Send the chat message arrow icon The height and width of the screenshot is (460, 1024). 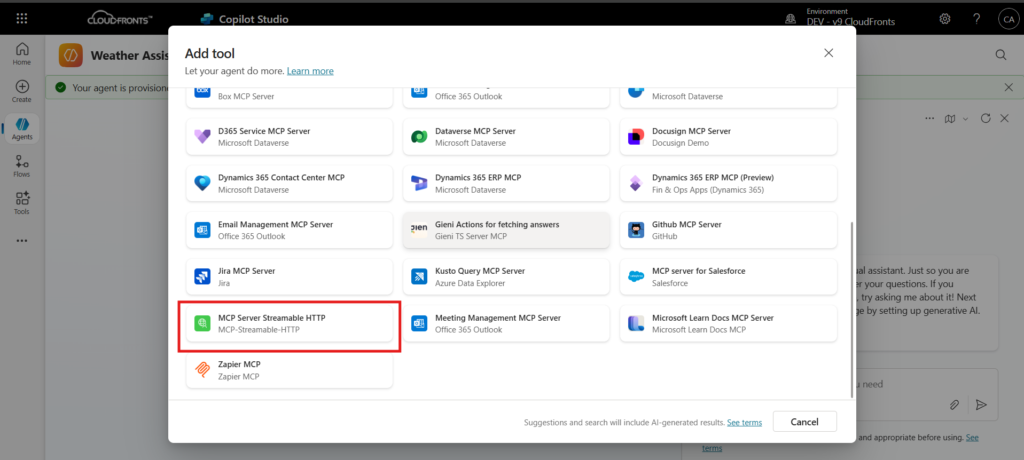tap(981, 405)
